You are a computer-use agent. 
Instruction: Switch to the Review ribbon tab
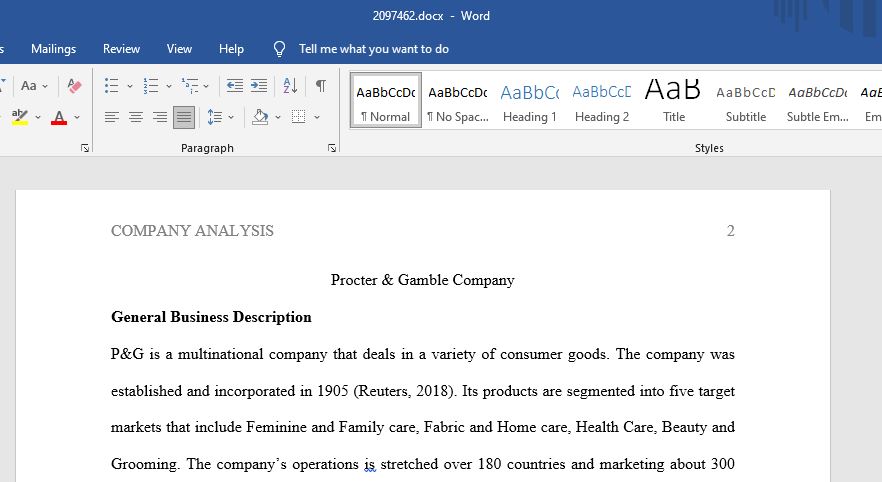[x=122, y=49]
